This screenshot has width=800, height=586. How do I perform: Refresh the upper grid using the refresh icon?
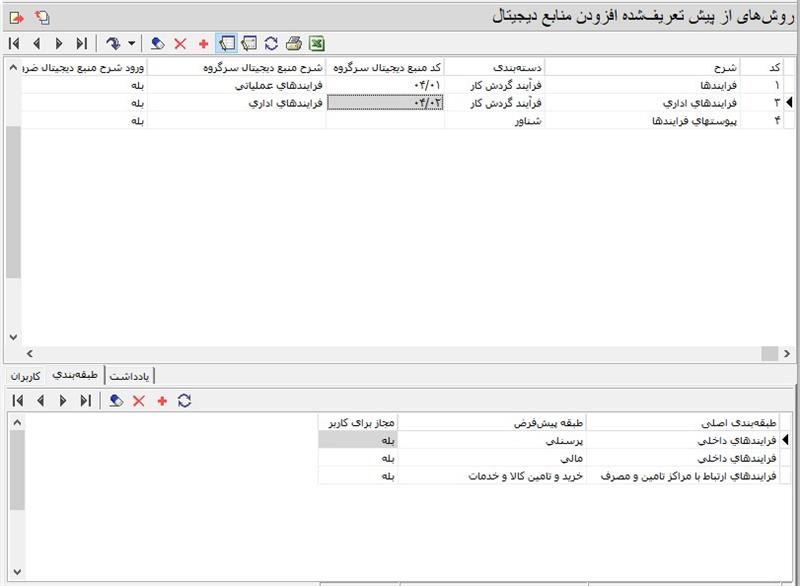click(271, 43)
